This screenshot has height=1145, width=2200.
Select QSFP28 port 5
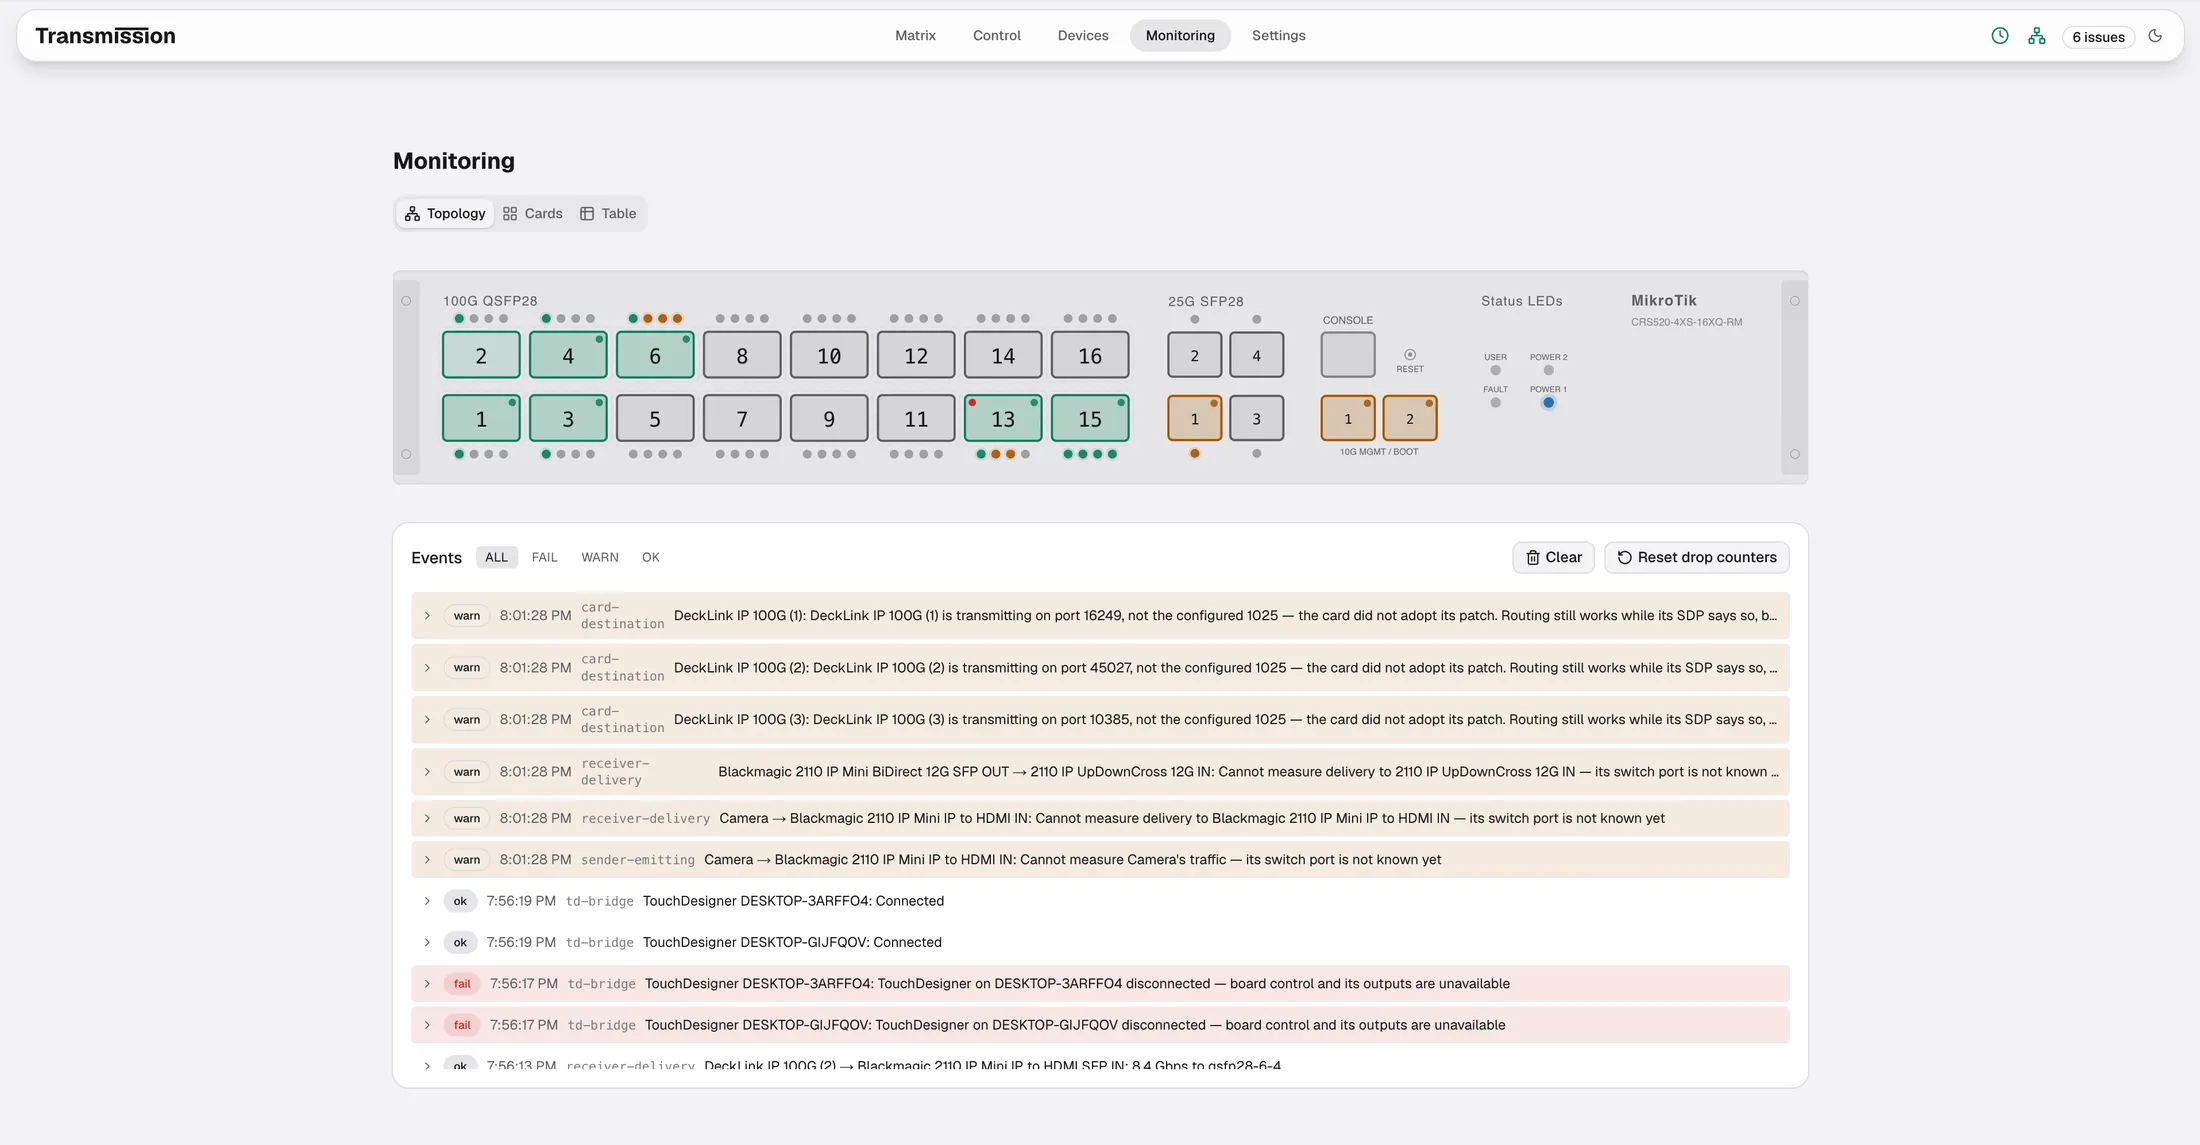[x=655, y=418]
